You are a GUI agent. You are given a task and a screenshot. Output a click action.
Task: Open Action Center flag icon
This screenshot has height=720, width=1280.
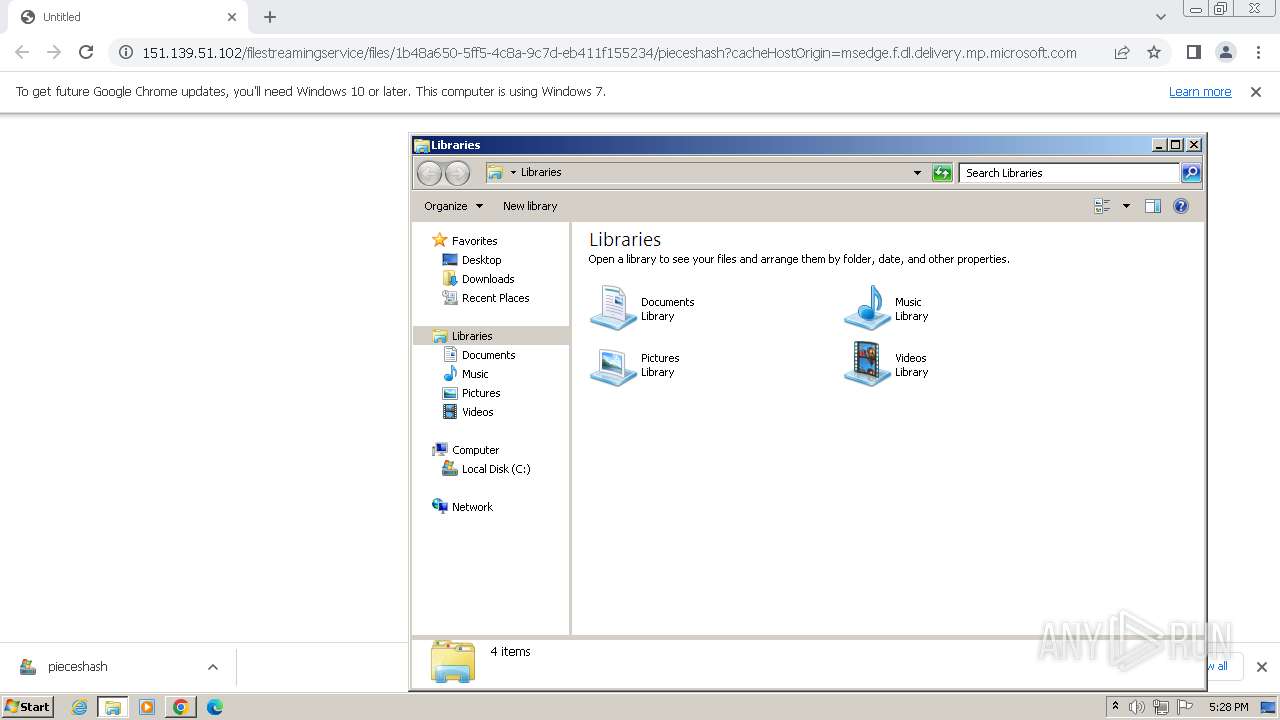coord(1185,707)
